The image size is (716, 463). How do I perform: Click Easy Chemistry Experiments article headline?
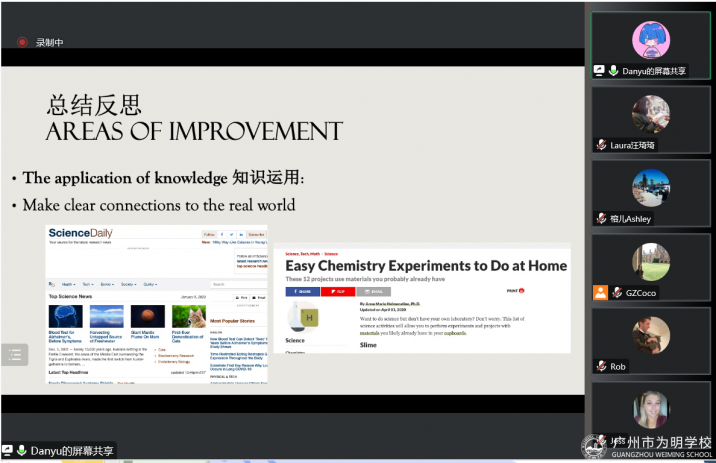426,266
